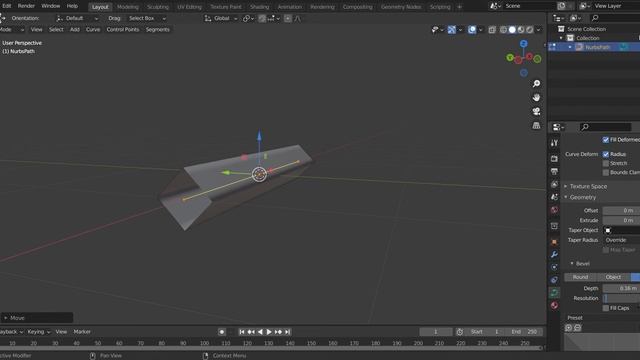Open the Object Constraints tab

(554, 280)
